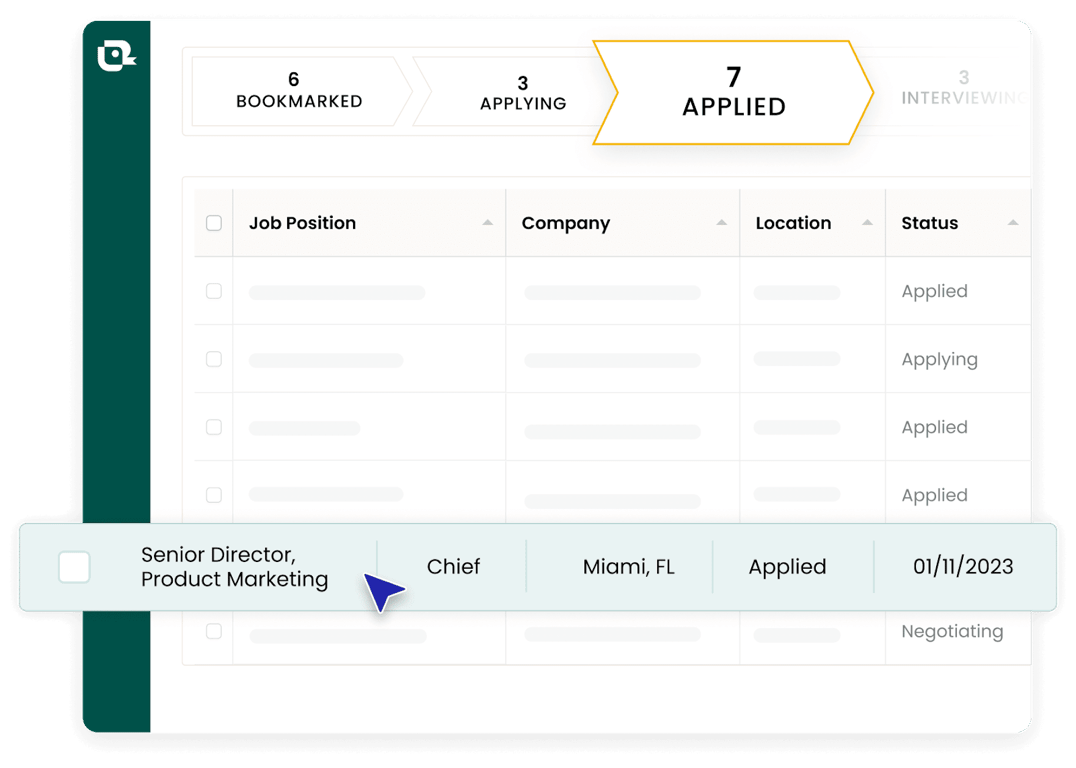
Task: Switch to the 3 Applying stage tab
Action: coord(523,93)
